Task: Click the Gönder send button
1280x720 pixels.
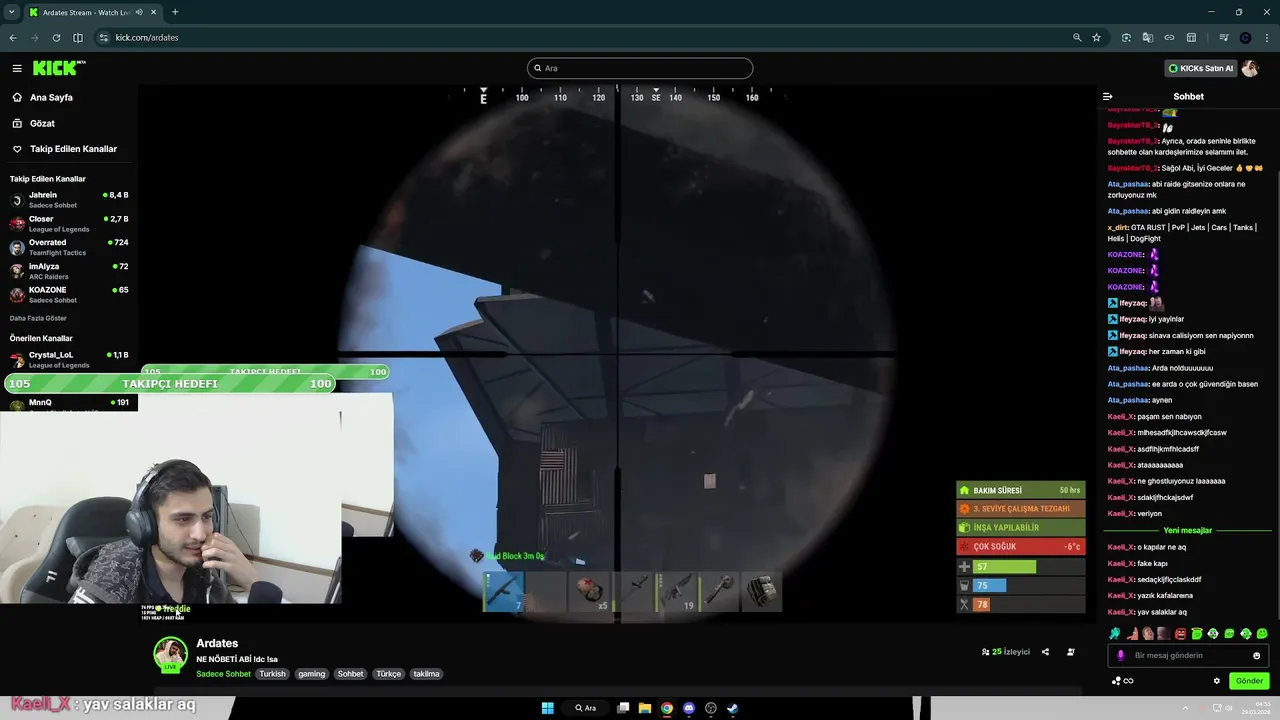Action: (1249, 681)
